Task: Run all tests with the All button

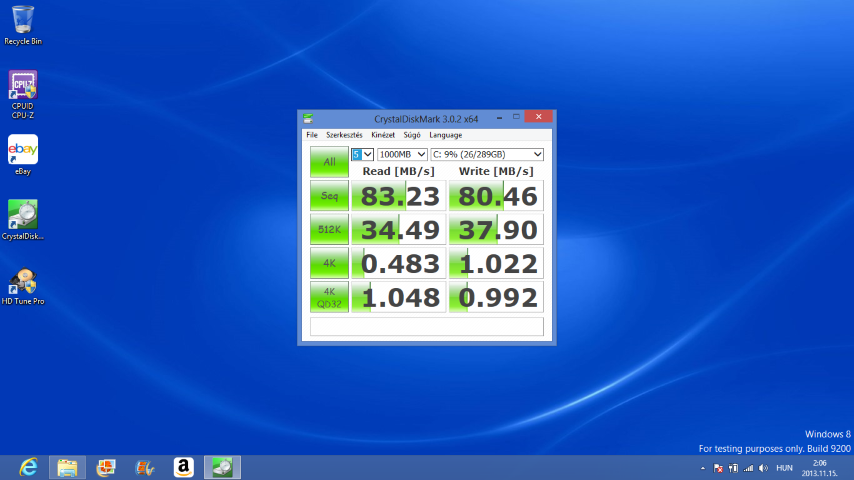Action: (329, 161)
